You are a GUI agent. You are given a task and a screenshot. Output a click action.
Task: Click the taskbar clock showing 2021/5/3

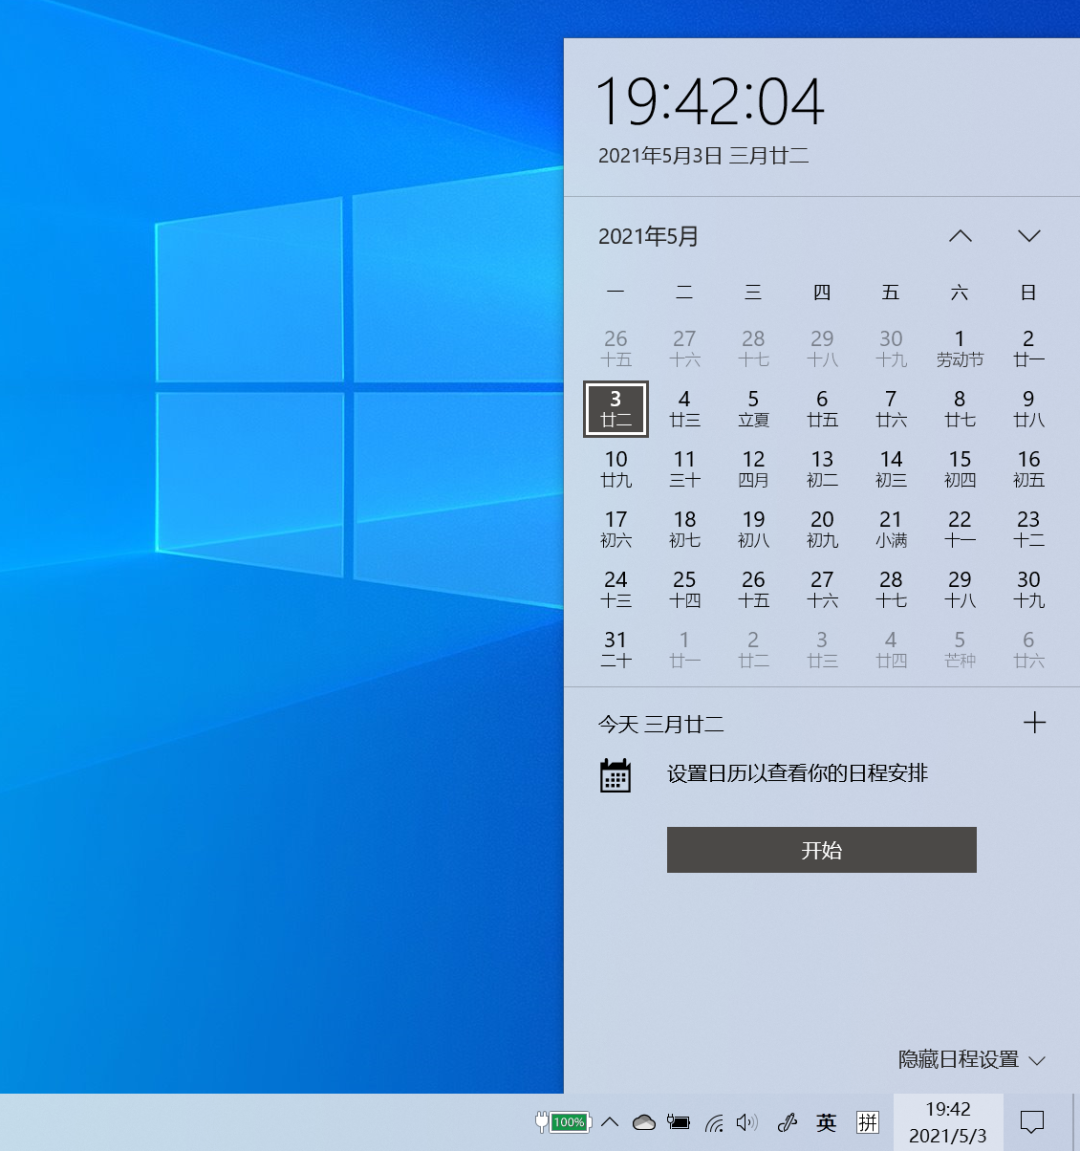click(948, 1122)
